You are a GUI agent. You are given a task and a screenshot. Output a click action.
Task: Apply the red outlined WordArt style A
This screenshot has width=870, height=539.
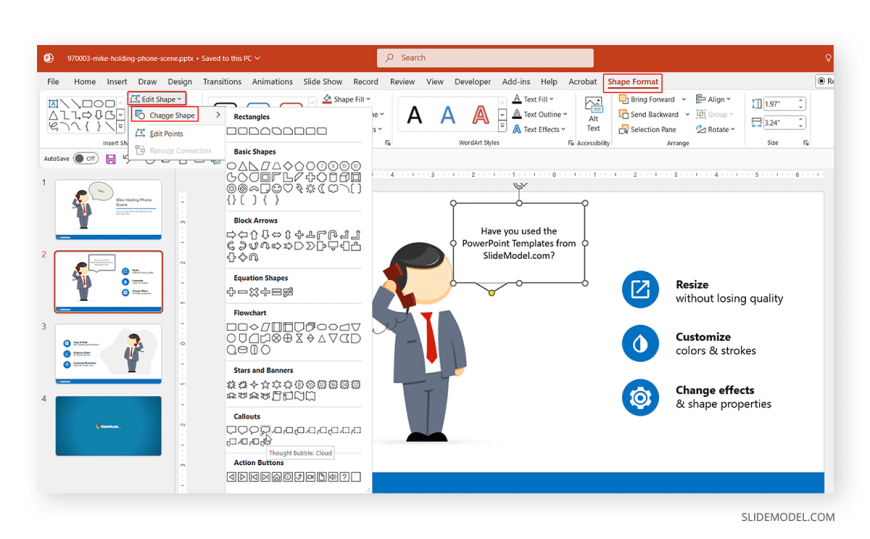480,115
